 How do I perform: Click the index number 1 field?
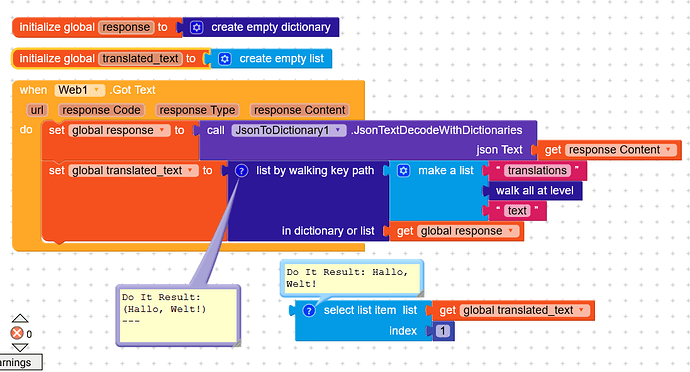[x=443, y=331]
